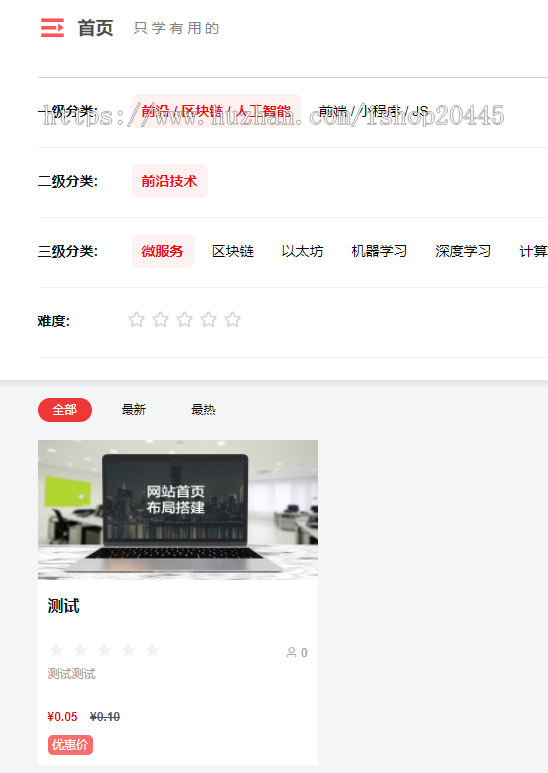Set difficulty to three stars
The image size is (548, 773).
(184, 319)
